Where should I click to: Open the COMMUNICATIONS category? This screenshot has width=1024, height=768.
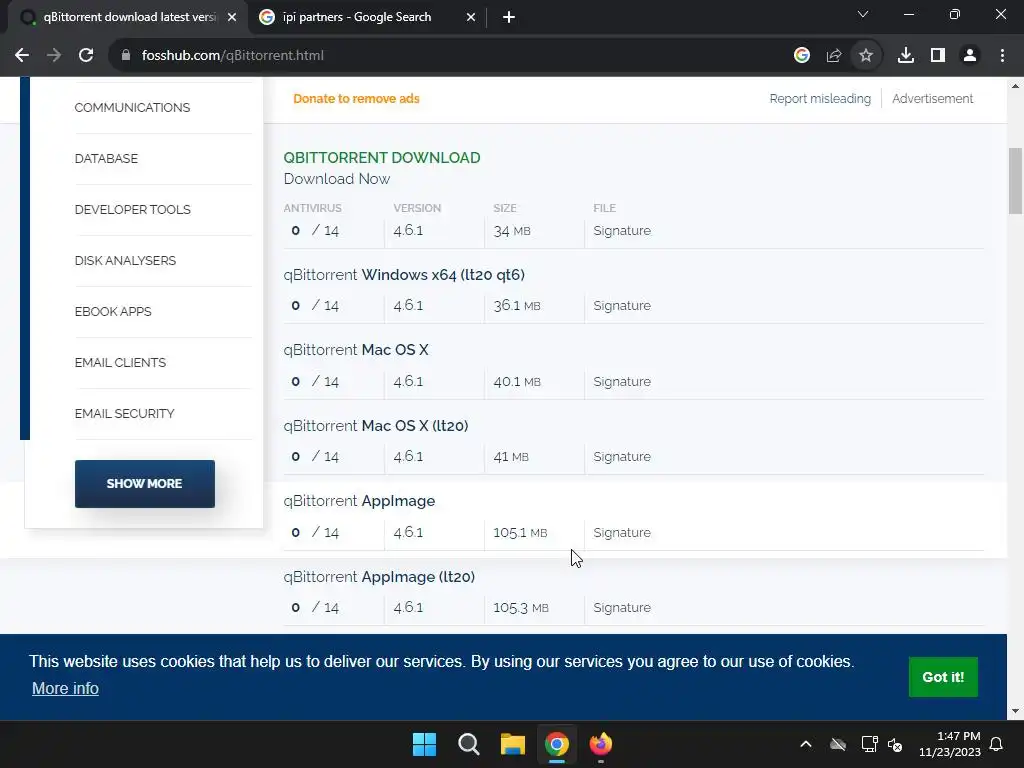[132, 108]
